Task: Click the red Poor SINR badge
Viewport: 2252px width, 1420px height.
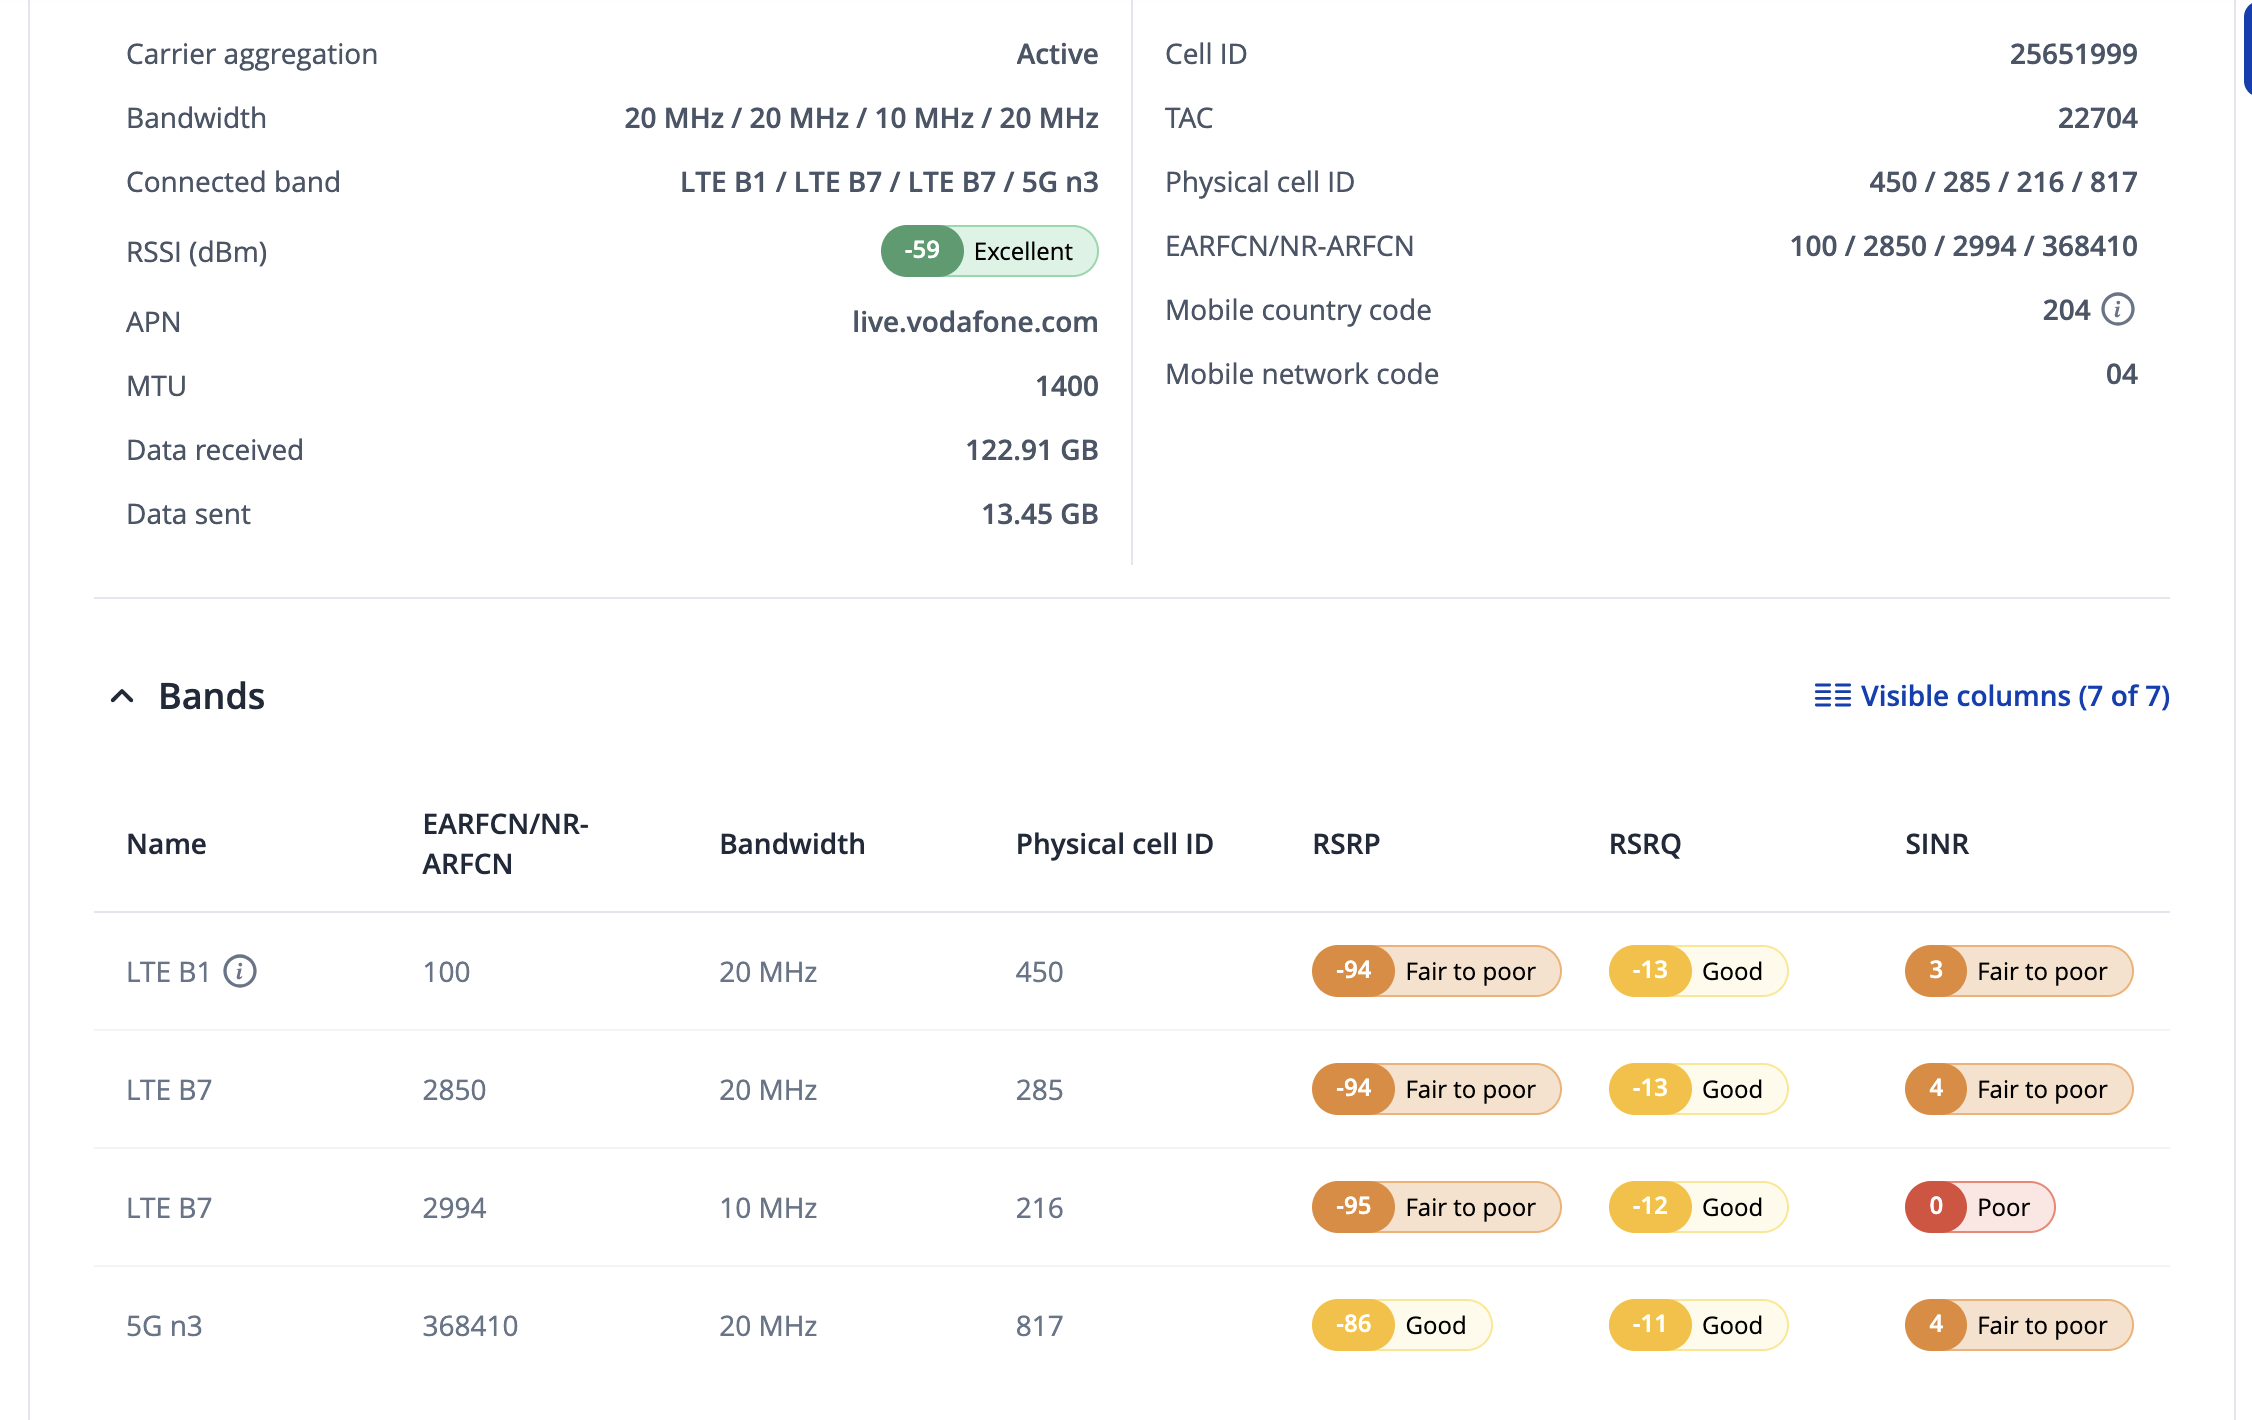Action: click(x=1978, y=1207)
